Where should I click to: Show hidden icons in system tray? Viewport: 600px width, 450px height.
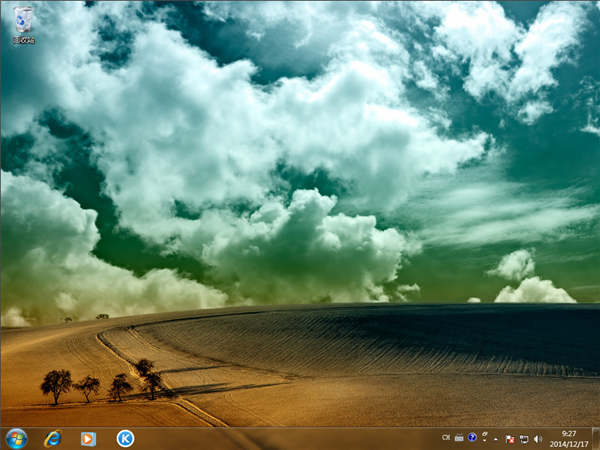click(496, 438)
